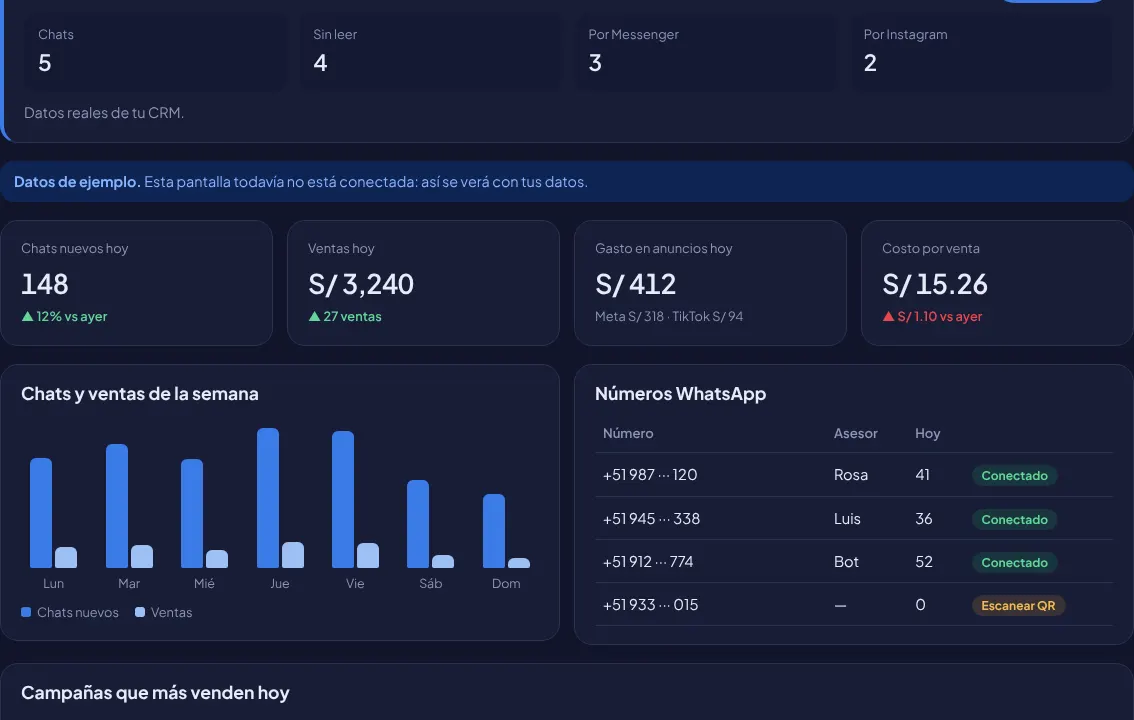Click the green up arrow beside 27 ventas
Image resolution: width=1134 pixels, height=720 pixels.
[315, 316]
